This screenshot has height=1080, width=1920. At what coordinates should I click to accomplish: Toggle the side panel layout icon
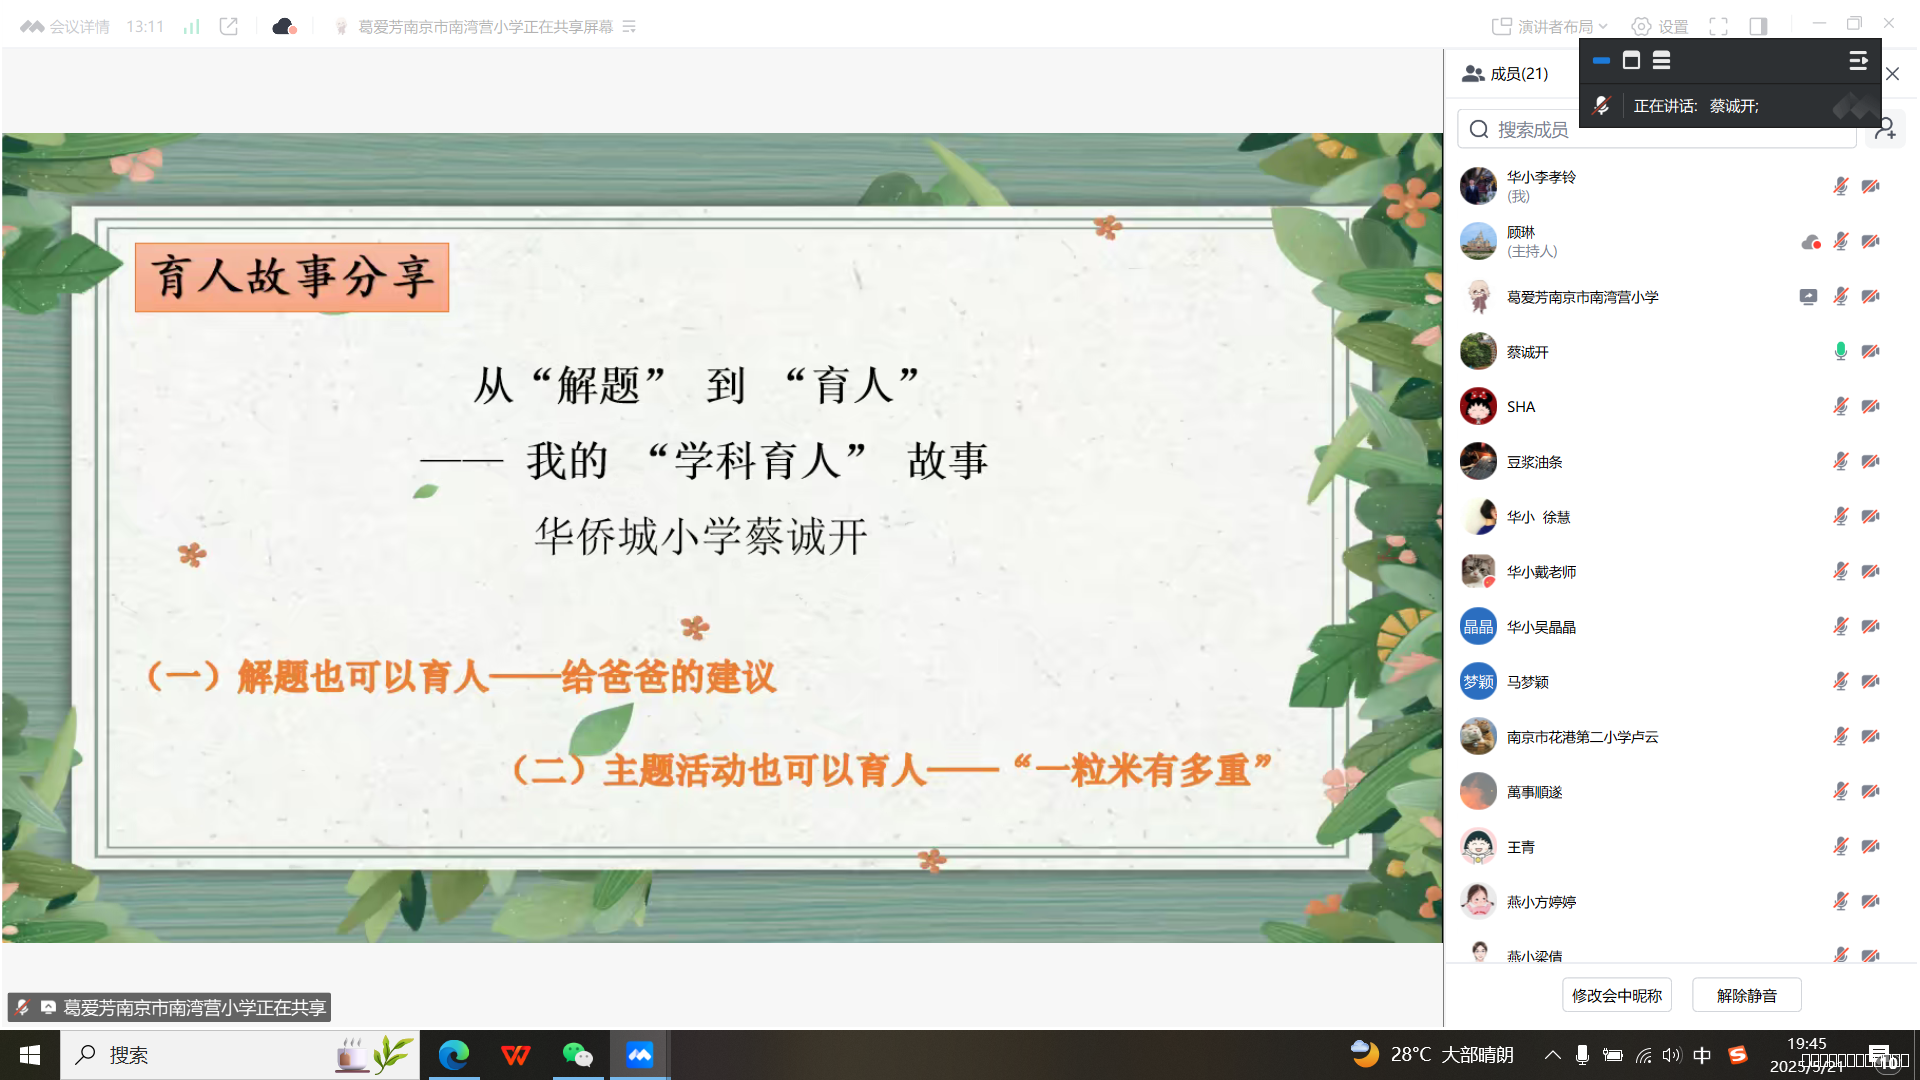[x=1758, y=27]
